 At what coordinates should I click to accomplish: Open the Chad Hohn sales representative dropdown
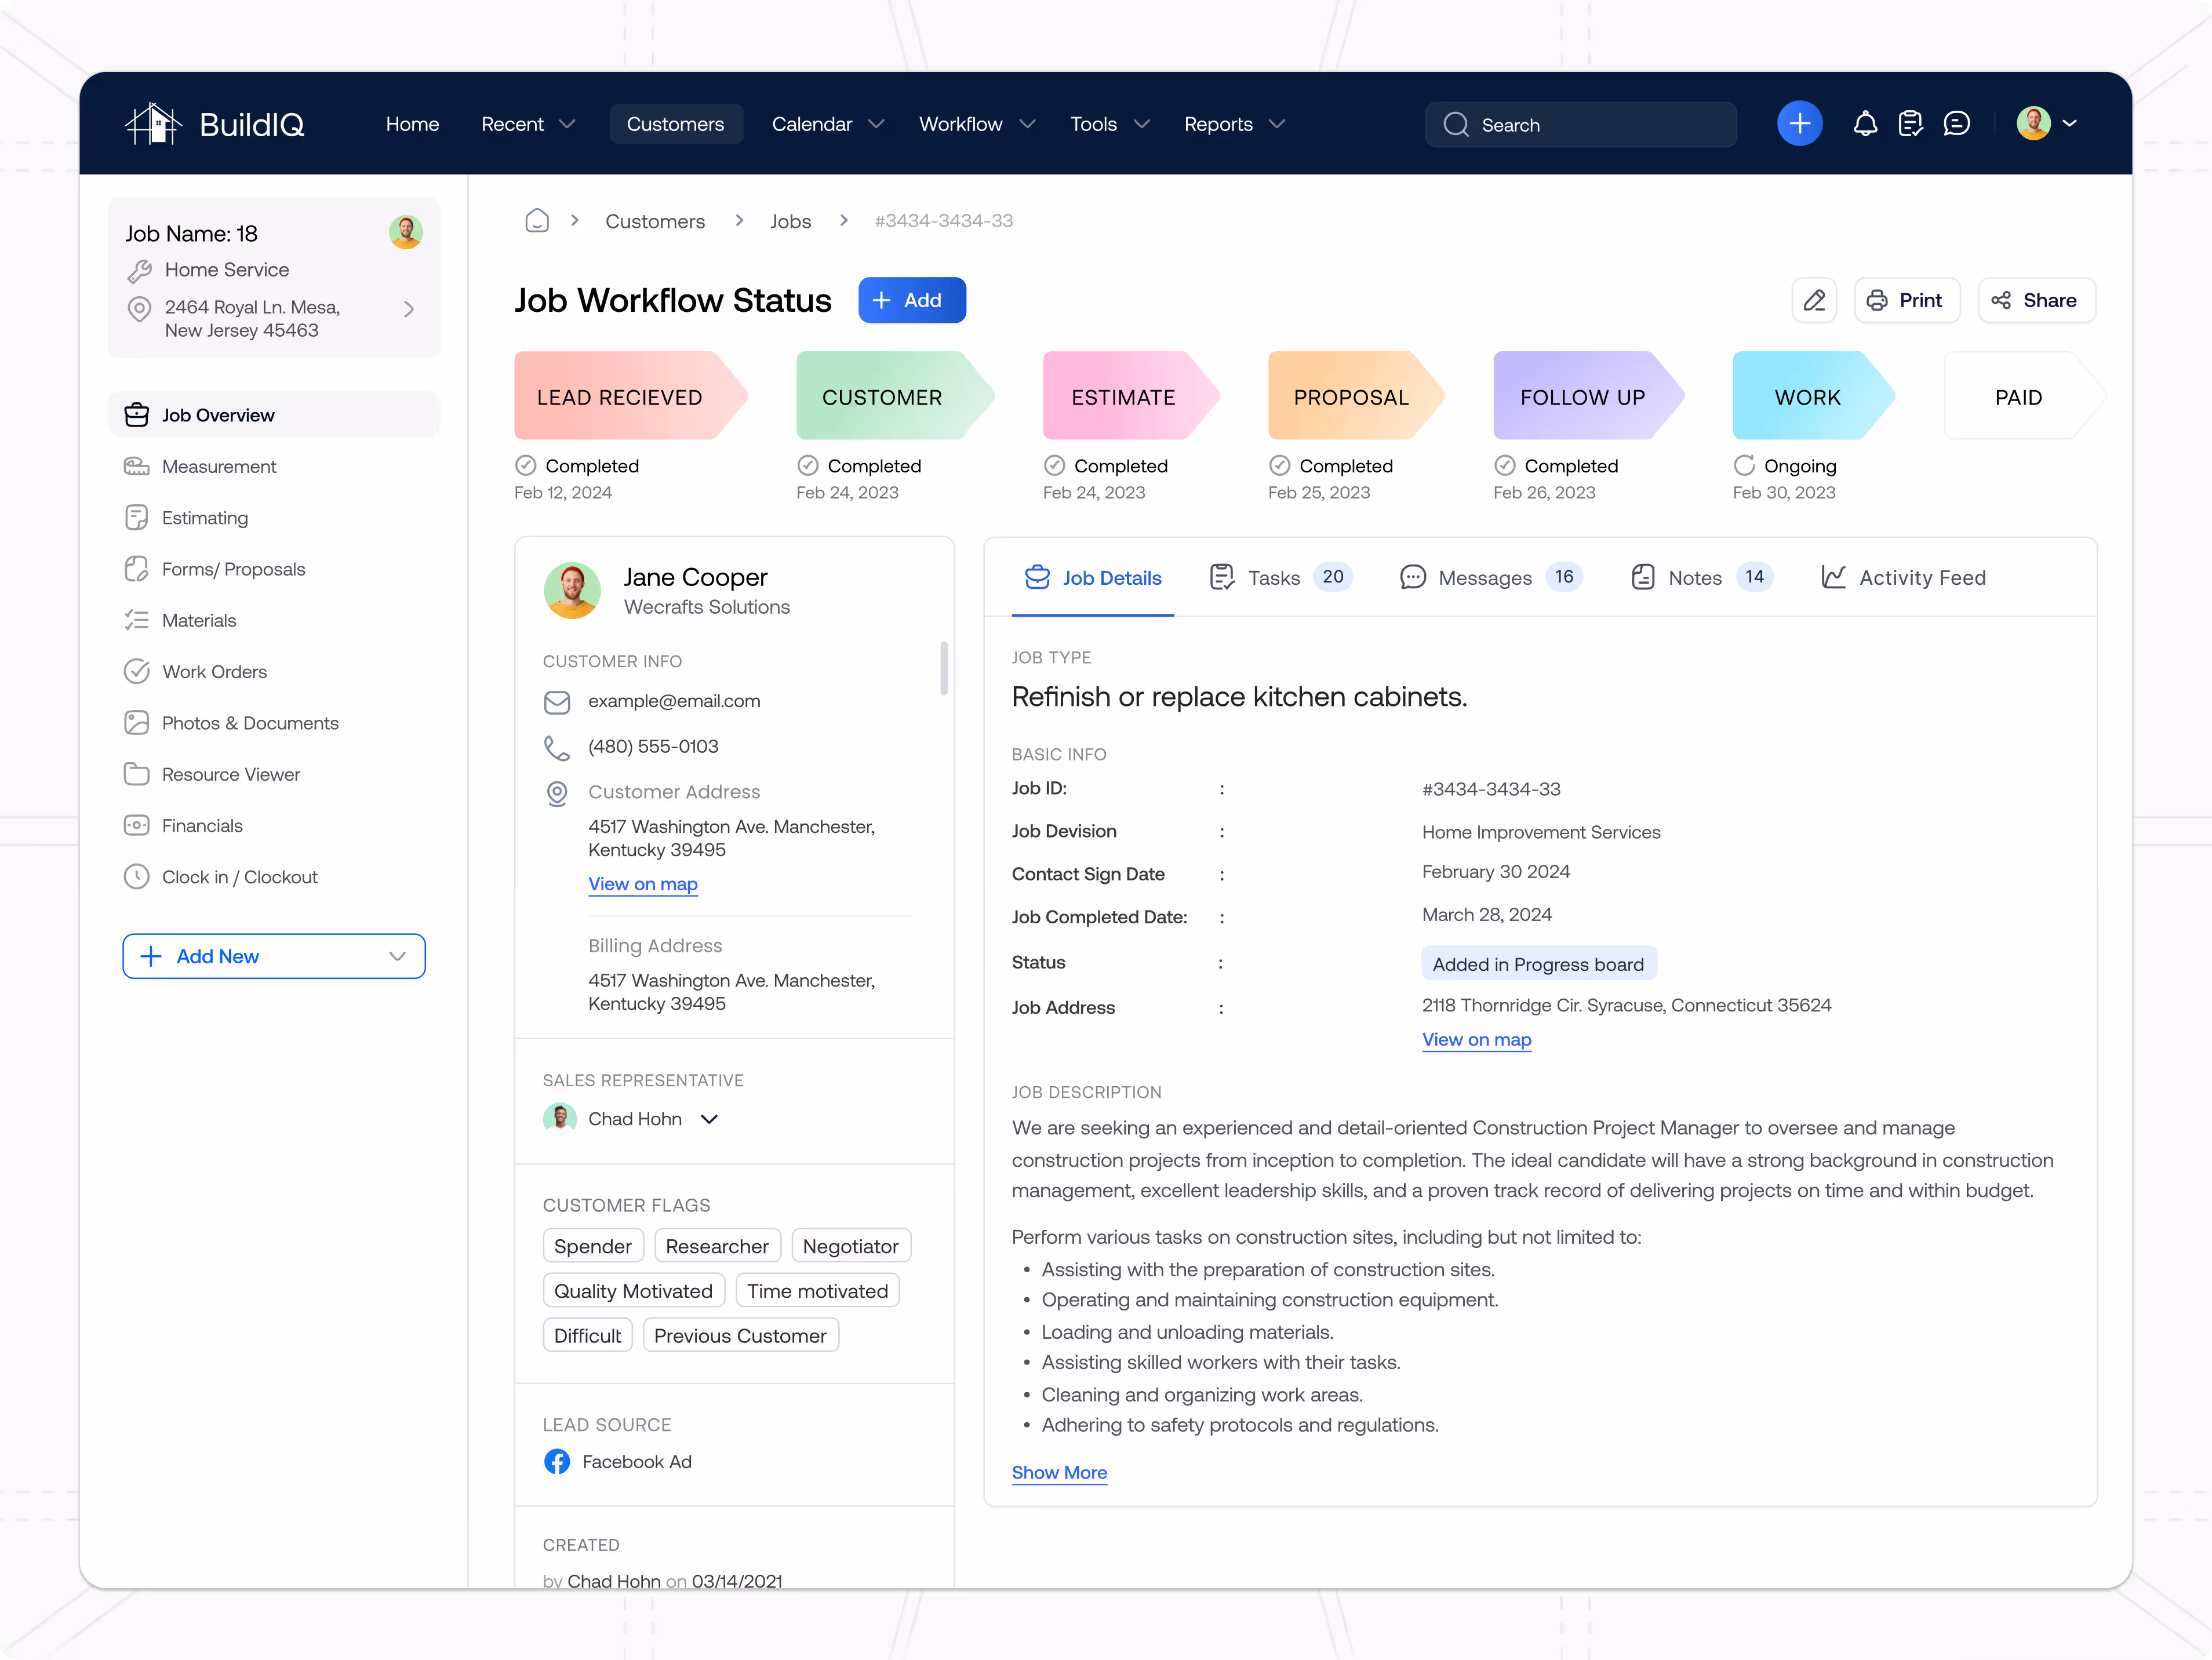(709, 1119)
